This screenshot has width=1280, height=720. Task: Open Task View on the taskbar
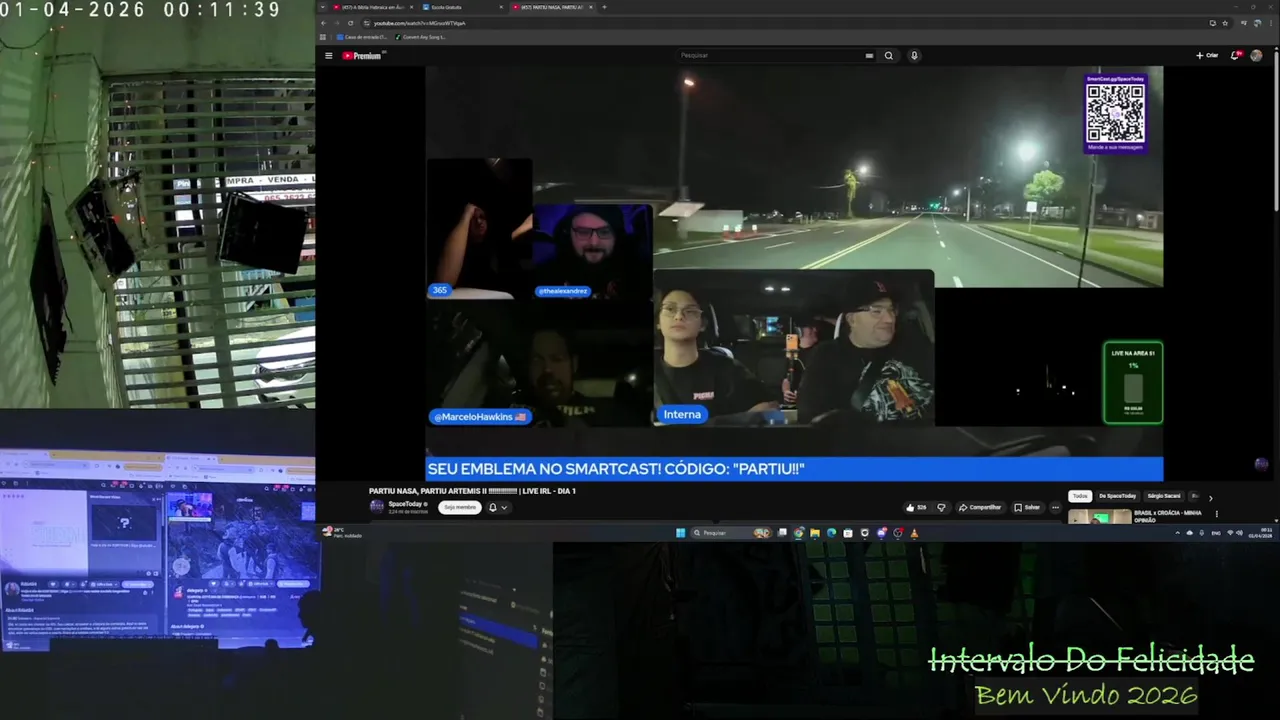(x=782, y=533)
